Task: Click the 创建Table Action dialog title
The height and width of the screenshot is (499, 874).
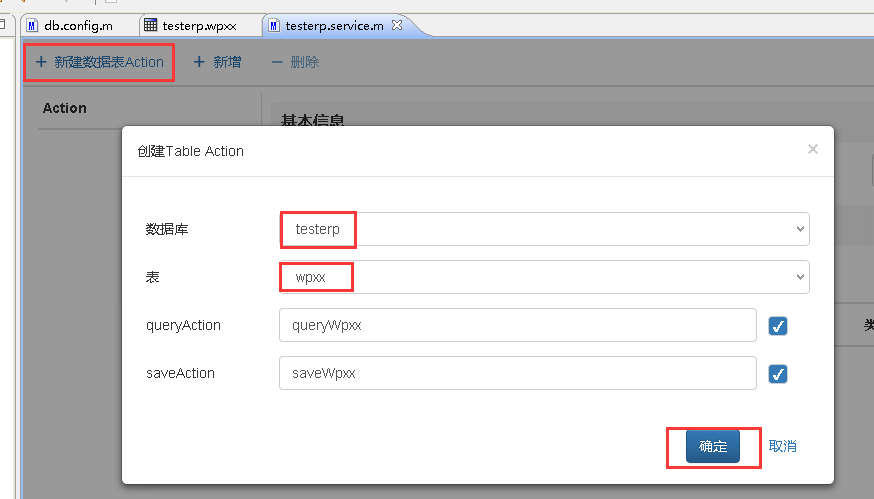Action: (x=191, y=151)
